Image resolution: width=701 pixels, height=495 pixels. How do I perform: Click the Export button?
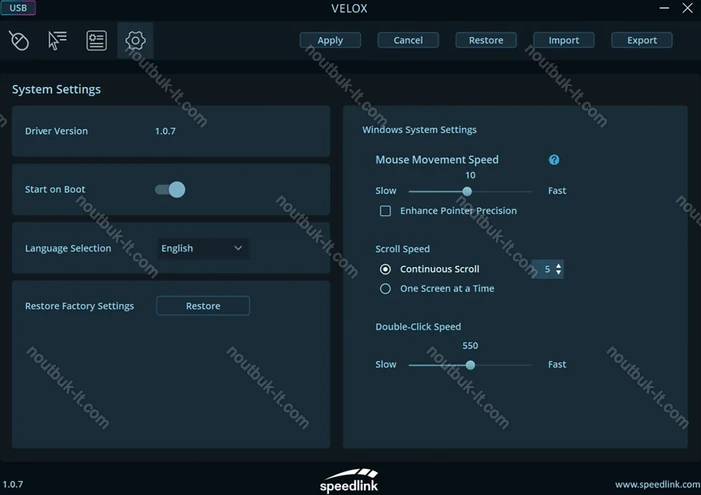click(x=642, y=41)
